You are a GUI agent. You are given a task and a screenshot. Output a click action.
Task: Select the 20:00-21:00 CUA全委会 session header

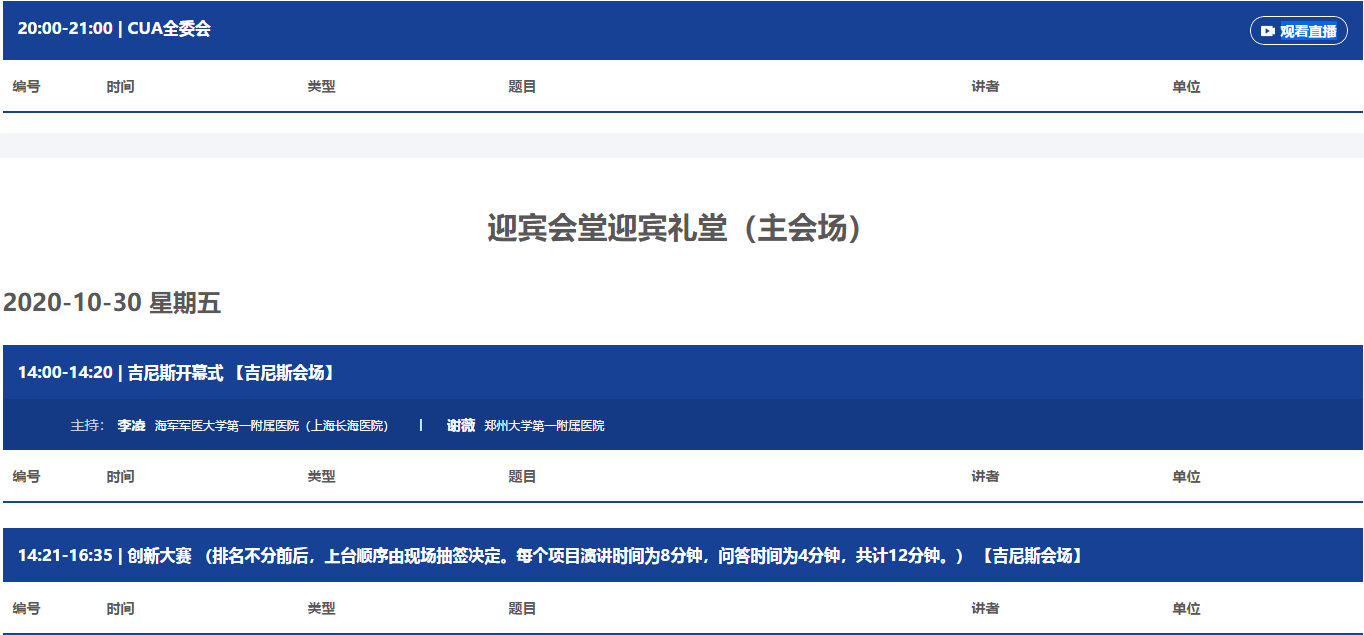point(114,29)
